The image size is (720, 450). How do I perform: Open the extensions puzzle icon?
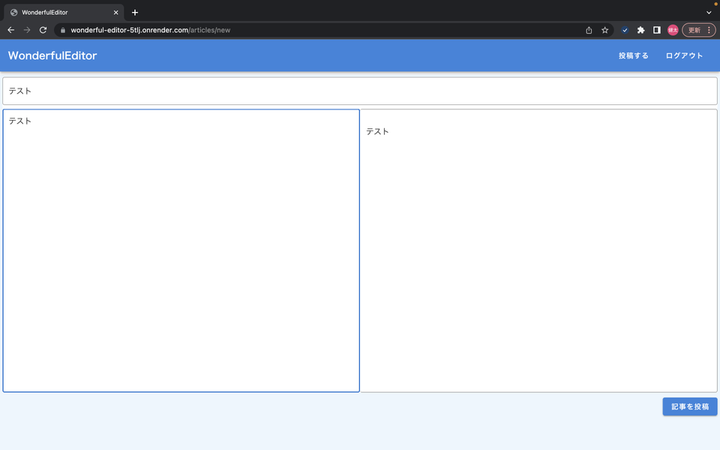click(641, 30)
